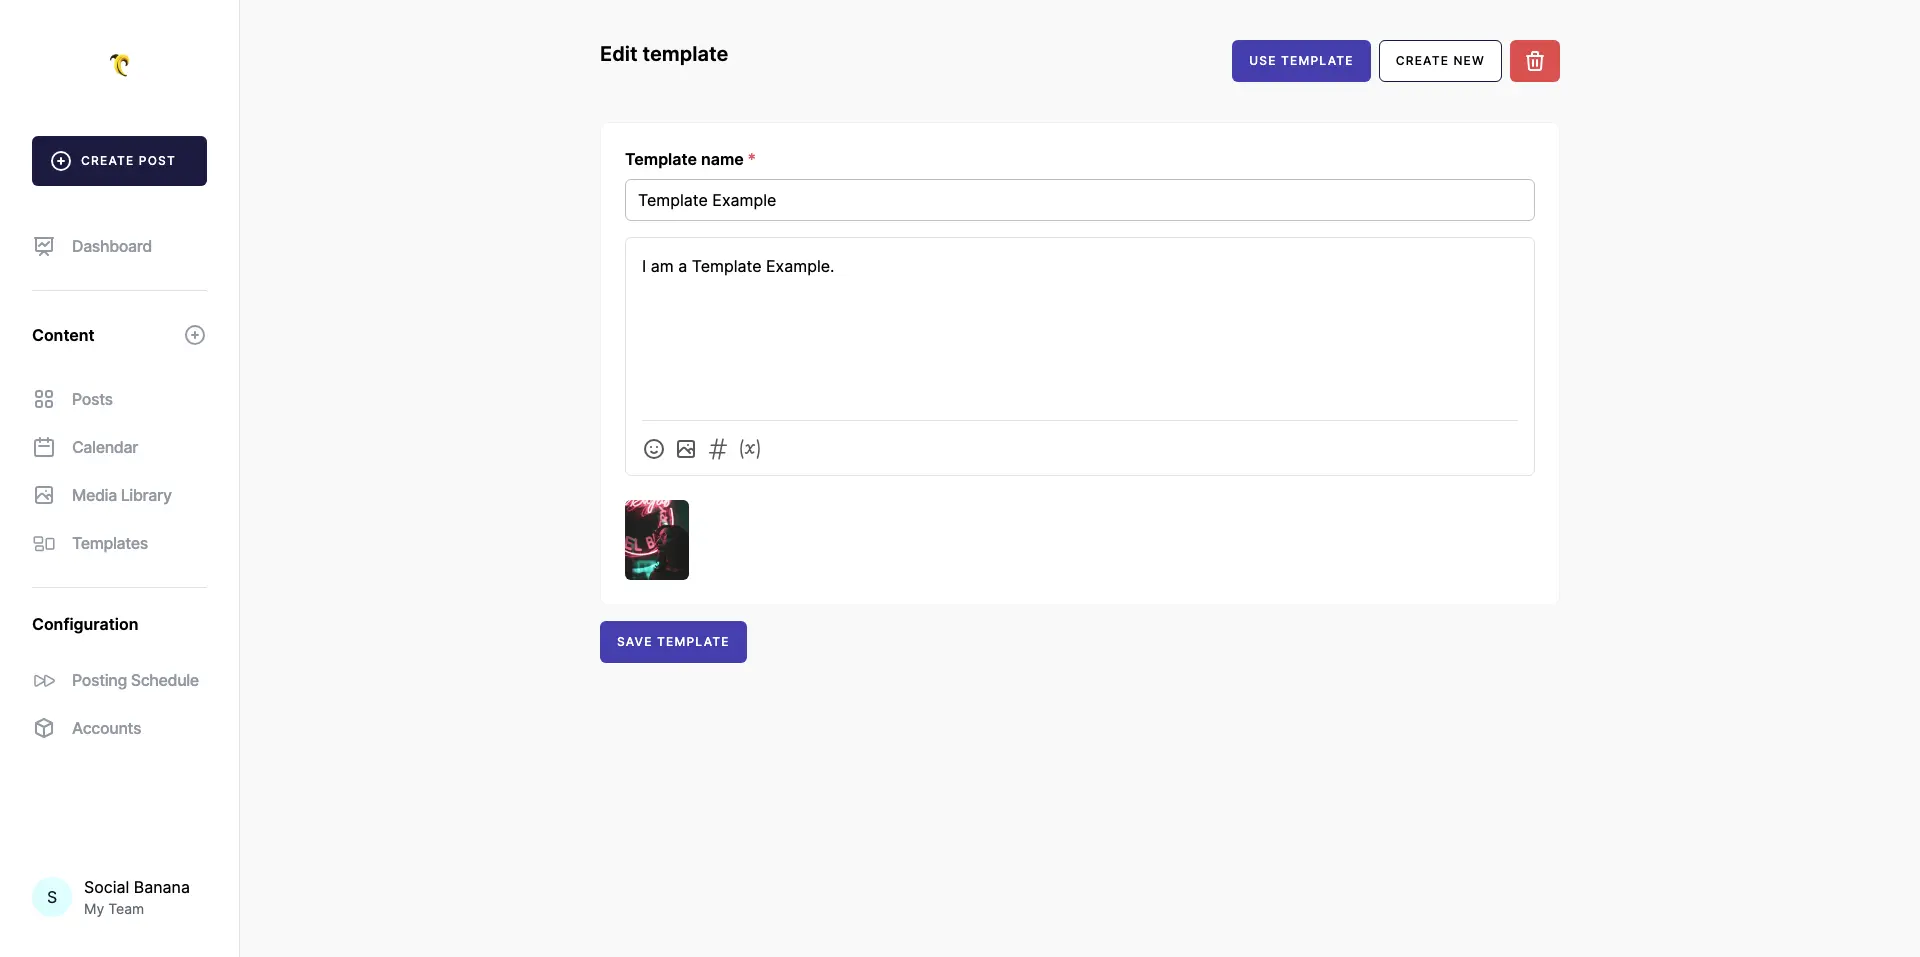The image size is (1920, 957).
Task: Open the insert image icon in editor
Action: [x=686, y=449]
